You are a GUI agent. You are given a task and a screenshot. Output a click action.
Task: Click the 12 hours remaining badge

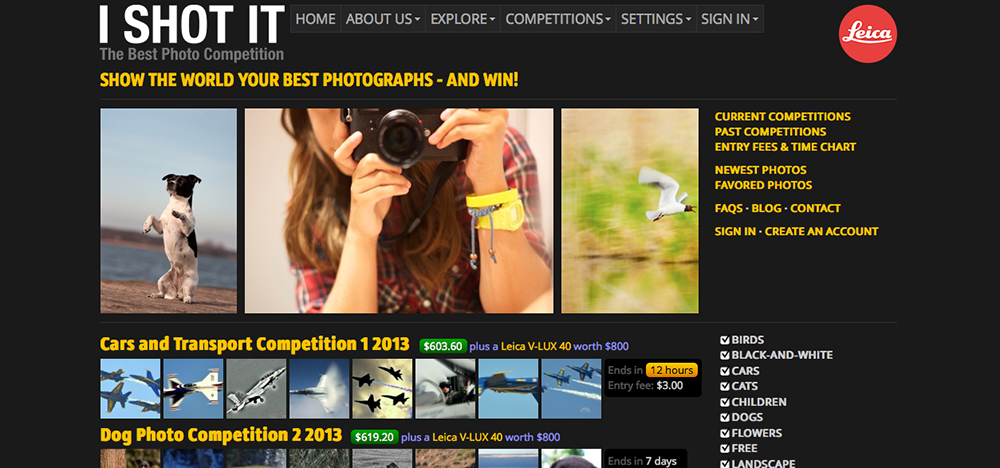pyautogui.click(x=672, y=370)
